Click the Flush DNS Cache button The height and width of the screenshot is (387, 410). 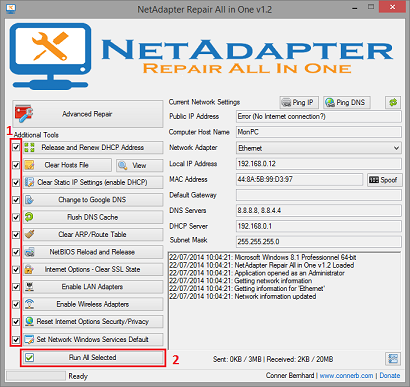click(x=93, y=217)
